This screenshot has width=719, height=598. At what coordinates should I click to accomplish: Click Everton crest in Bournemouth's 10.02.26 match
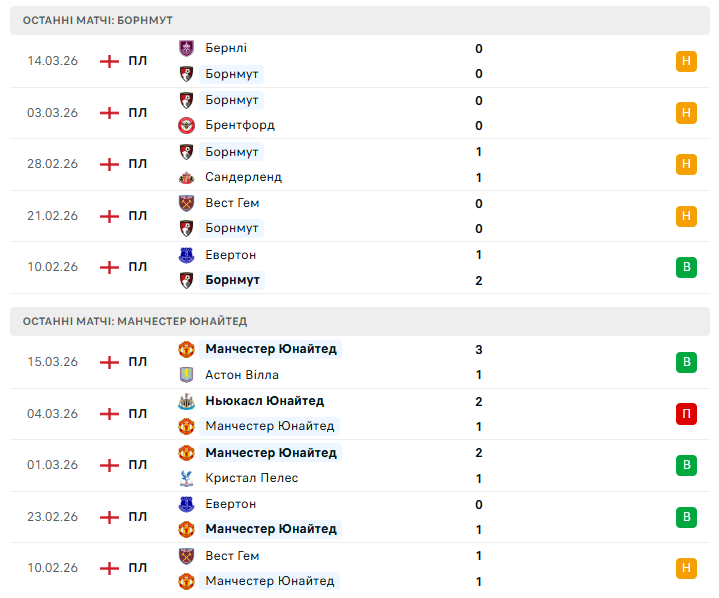pyautogui.click(x=186, y=255)
